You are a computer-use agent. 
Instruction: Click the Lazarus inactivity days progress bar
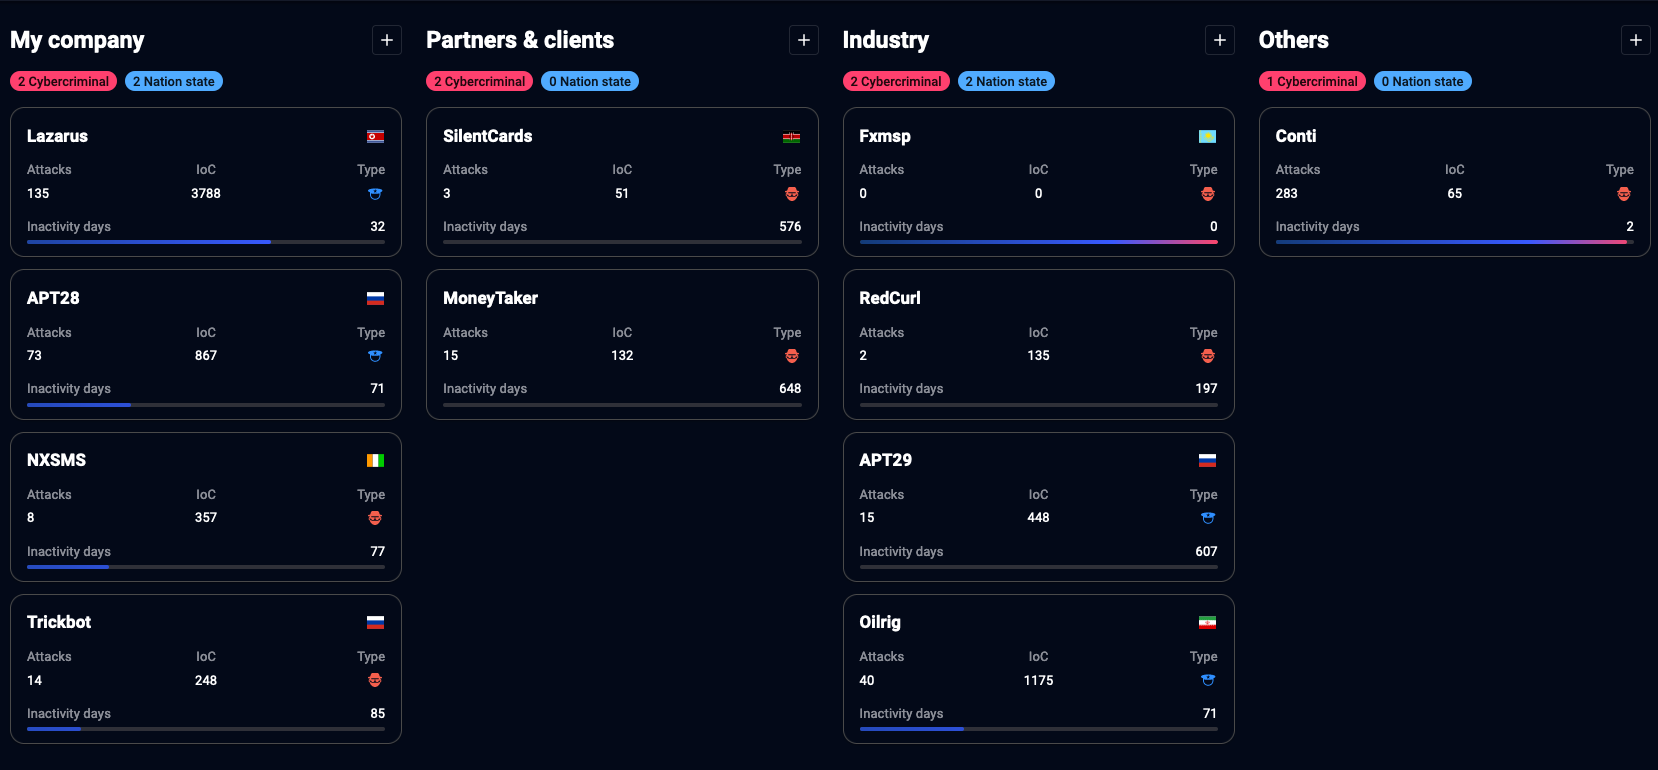(x=205, y=242)
